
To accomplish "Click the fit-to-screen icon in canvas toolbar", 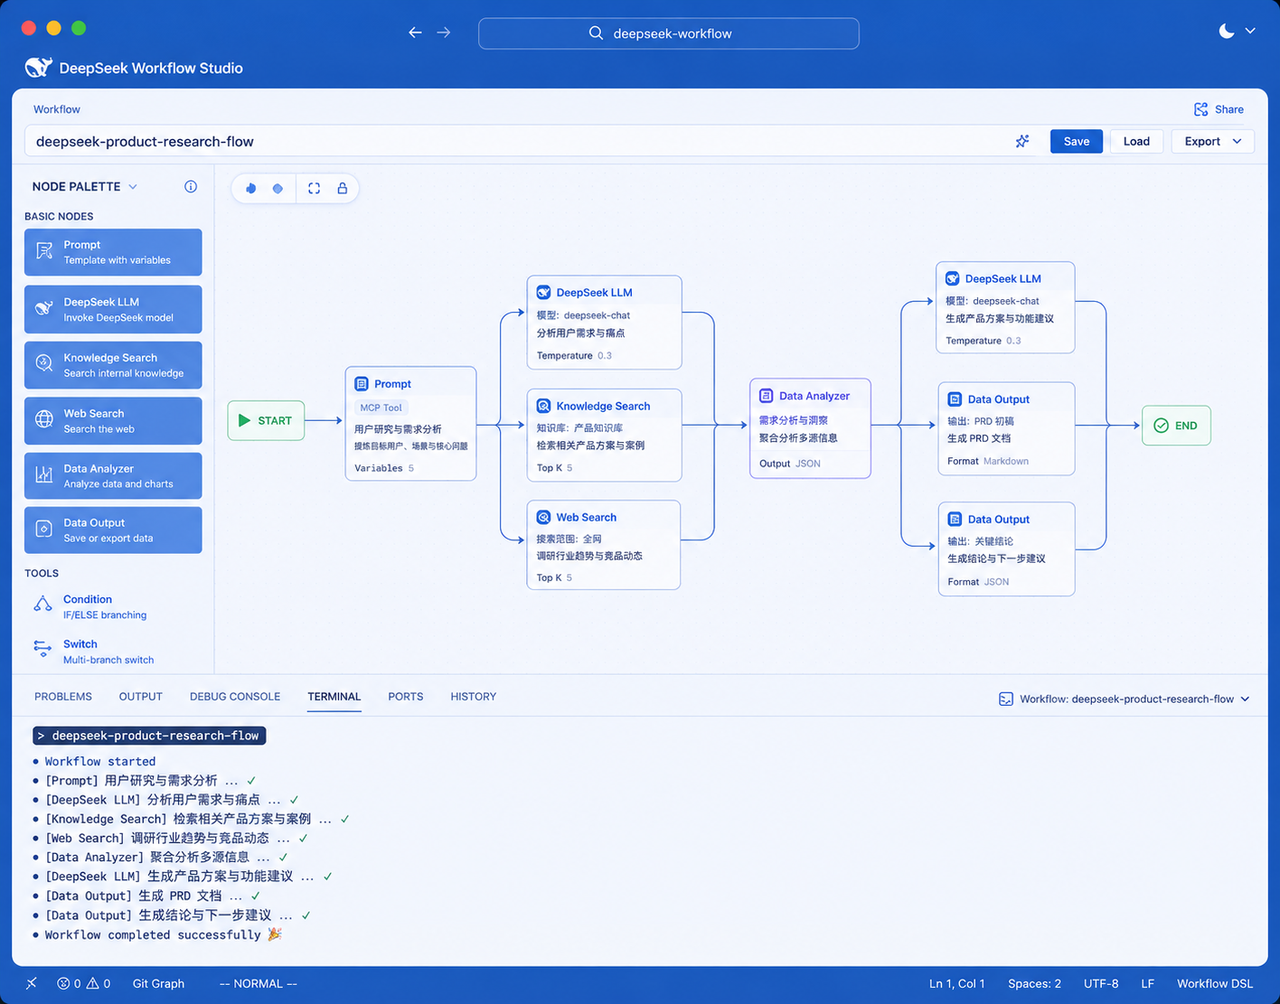I will pos(314,188).
